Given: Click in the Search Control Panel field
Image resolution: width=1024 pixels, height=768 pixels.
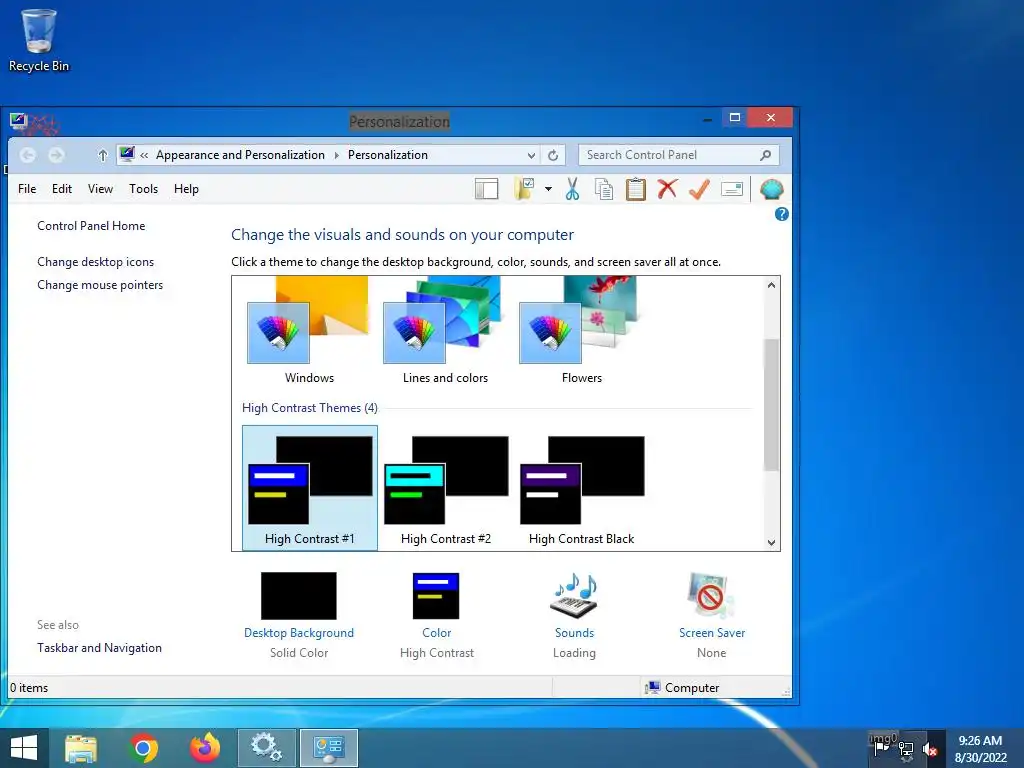Looking at the screenshot, I should click(679, 155).
